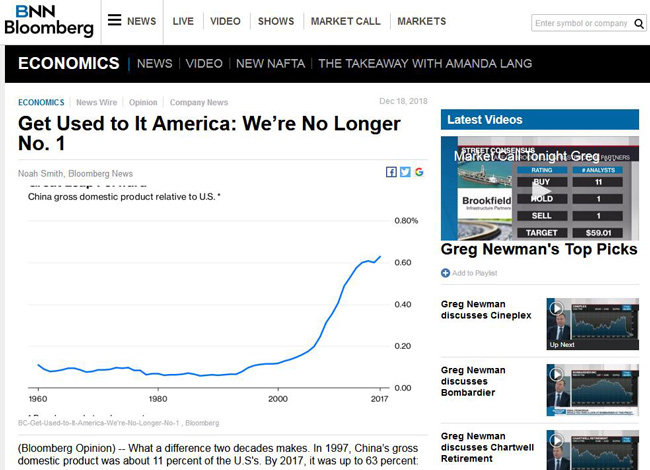Click the 0.80% axis label
The height and width of the screenshot is (470, 650).
coord(406,220)
